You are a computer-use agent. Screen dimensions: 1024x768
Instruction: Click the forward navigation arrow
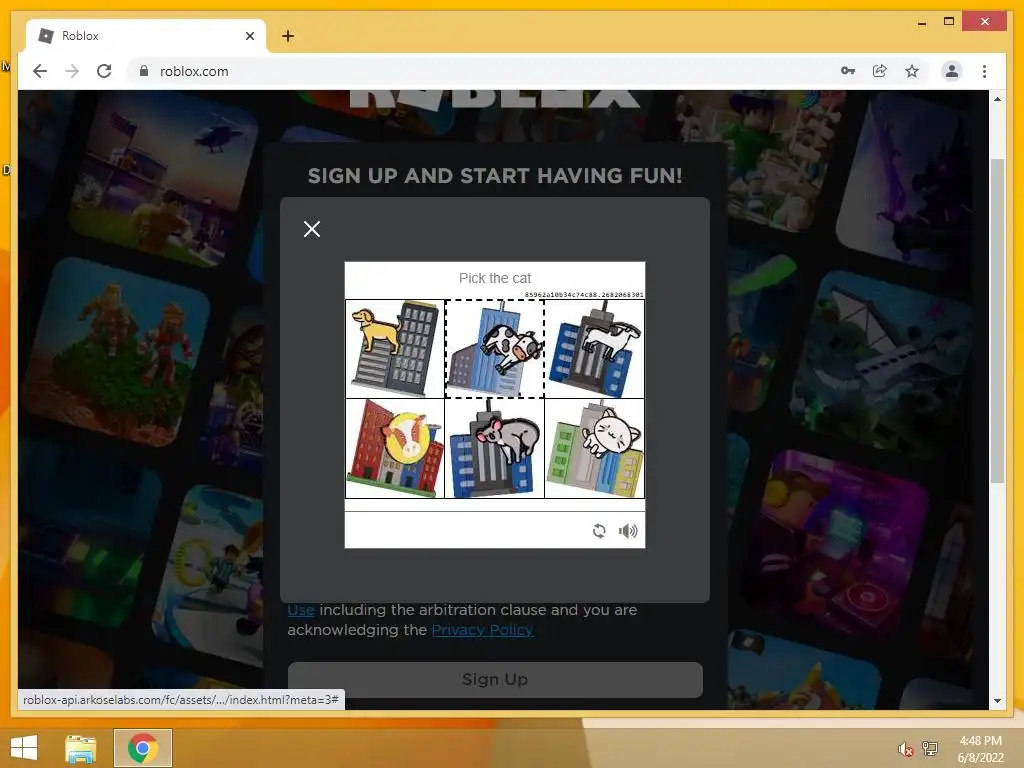click(x=72, y=71)
